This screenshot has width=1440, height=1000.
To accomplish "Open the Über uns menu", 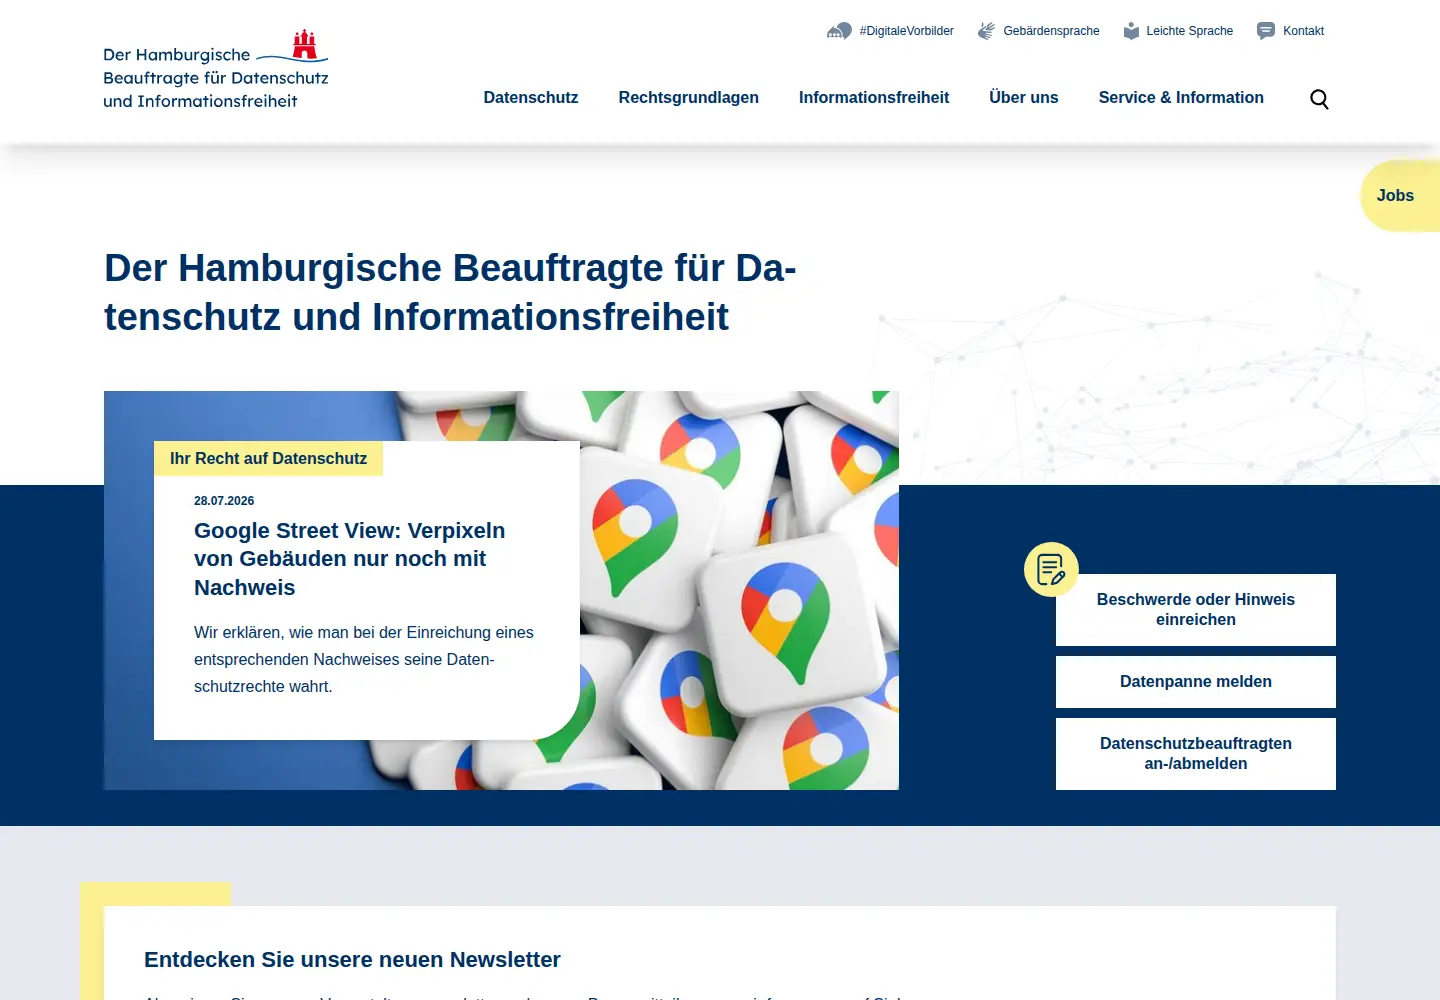I will coord(1024,97).
